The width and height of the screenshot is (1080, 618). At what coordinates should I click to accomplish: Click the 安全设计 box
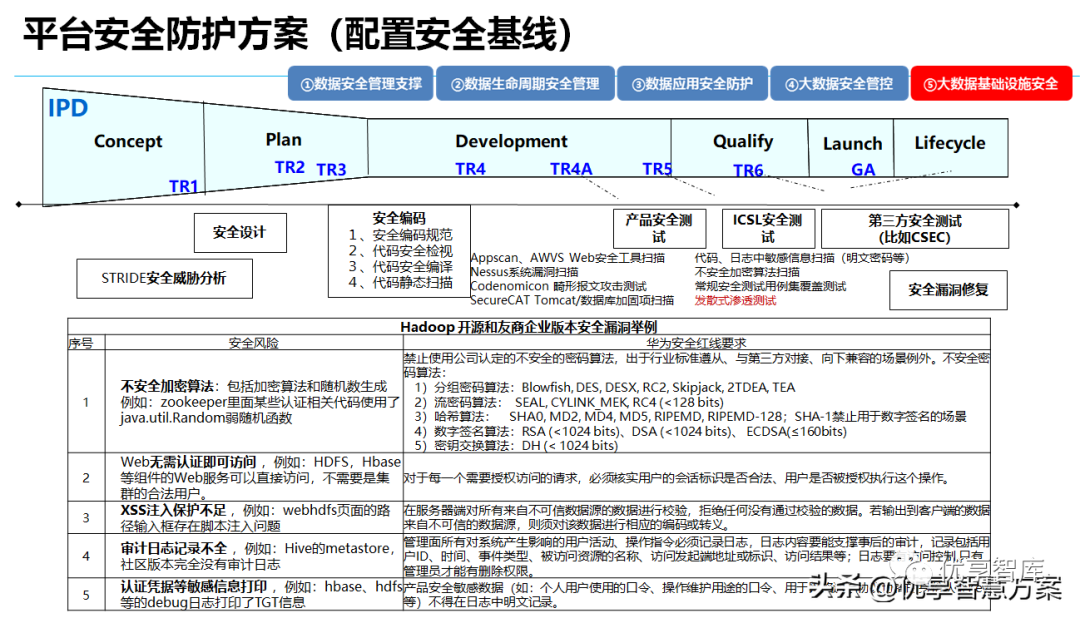240,232
